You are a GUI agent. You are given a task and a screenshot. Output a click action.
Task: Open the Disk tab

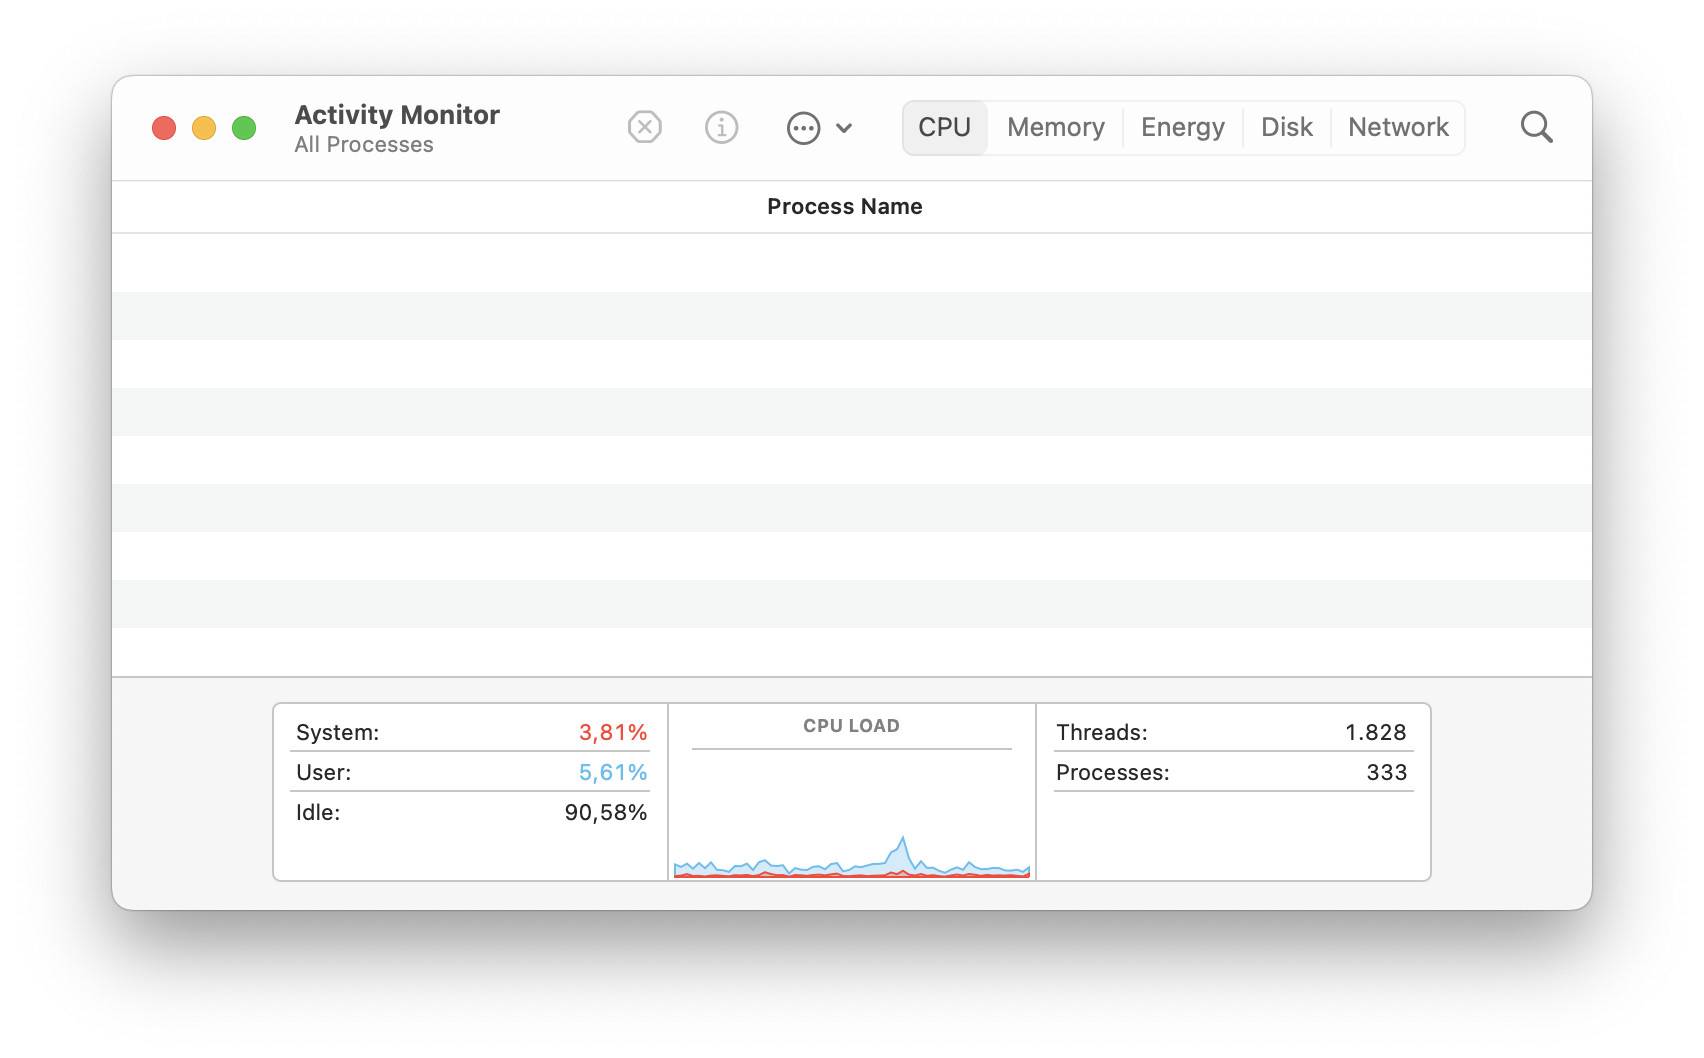(x=1287, y=127)
